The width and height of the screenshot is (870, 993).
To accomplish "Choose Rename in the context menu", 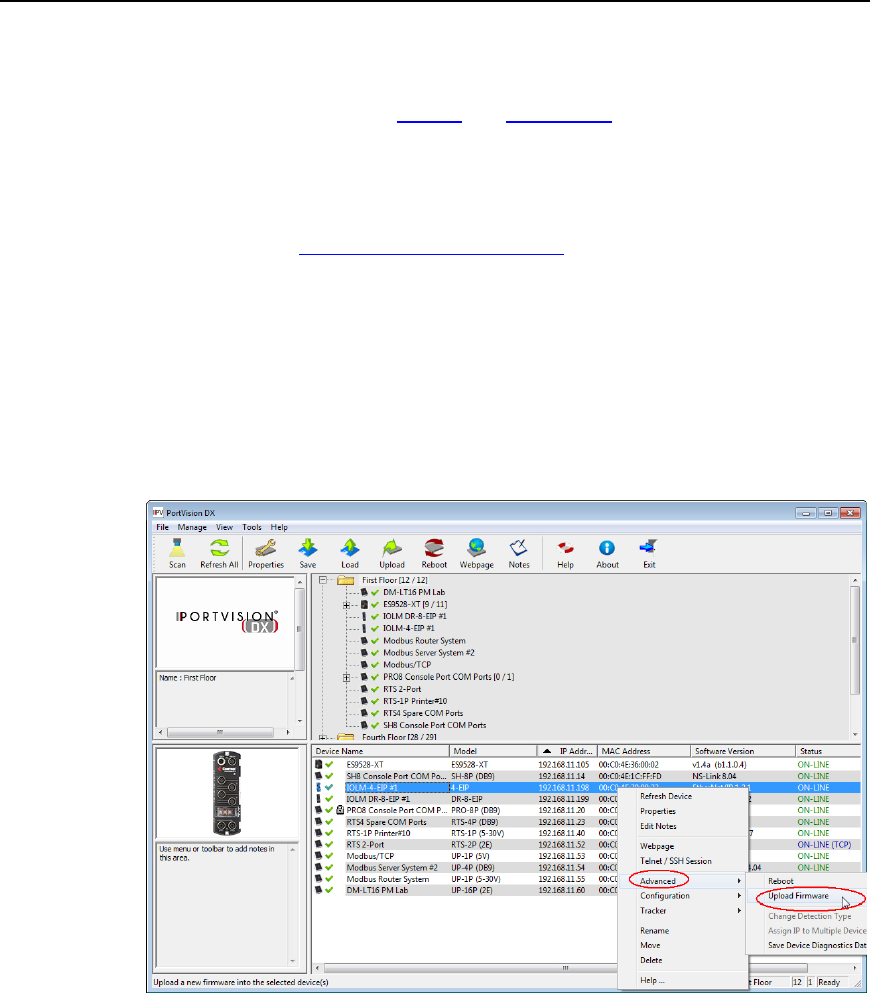I will pyautogui.click(x=683, y=931).
